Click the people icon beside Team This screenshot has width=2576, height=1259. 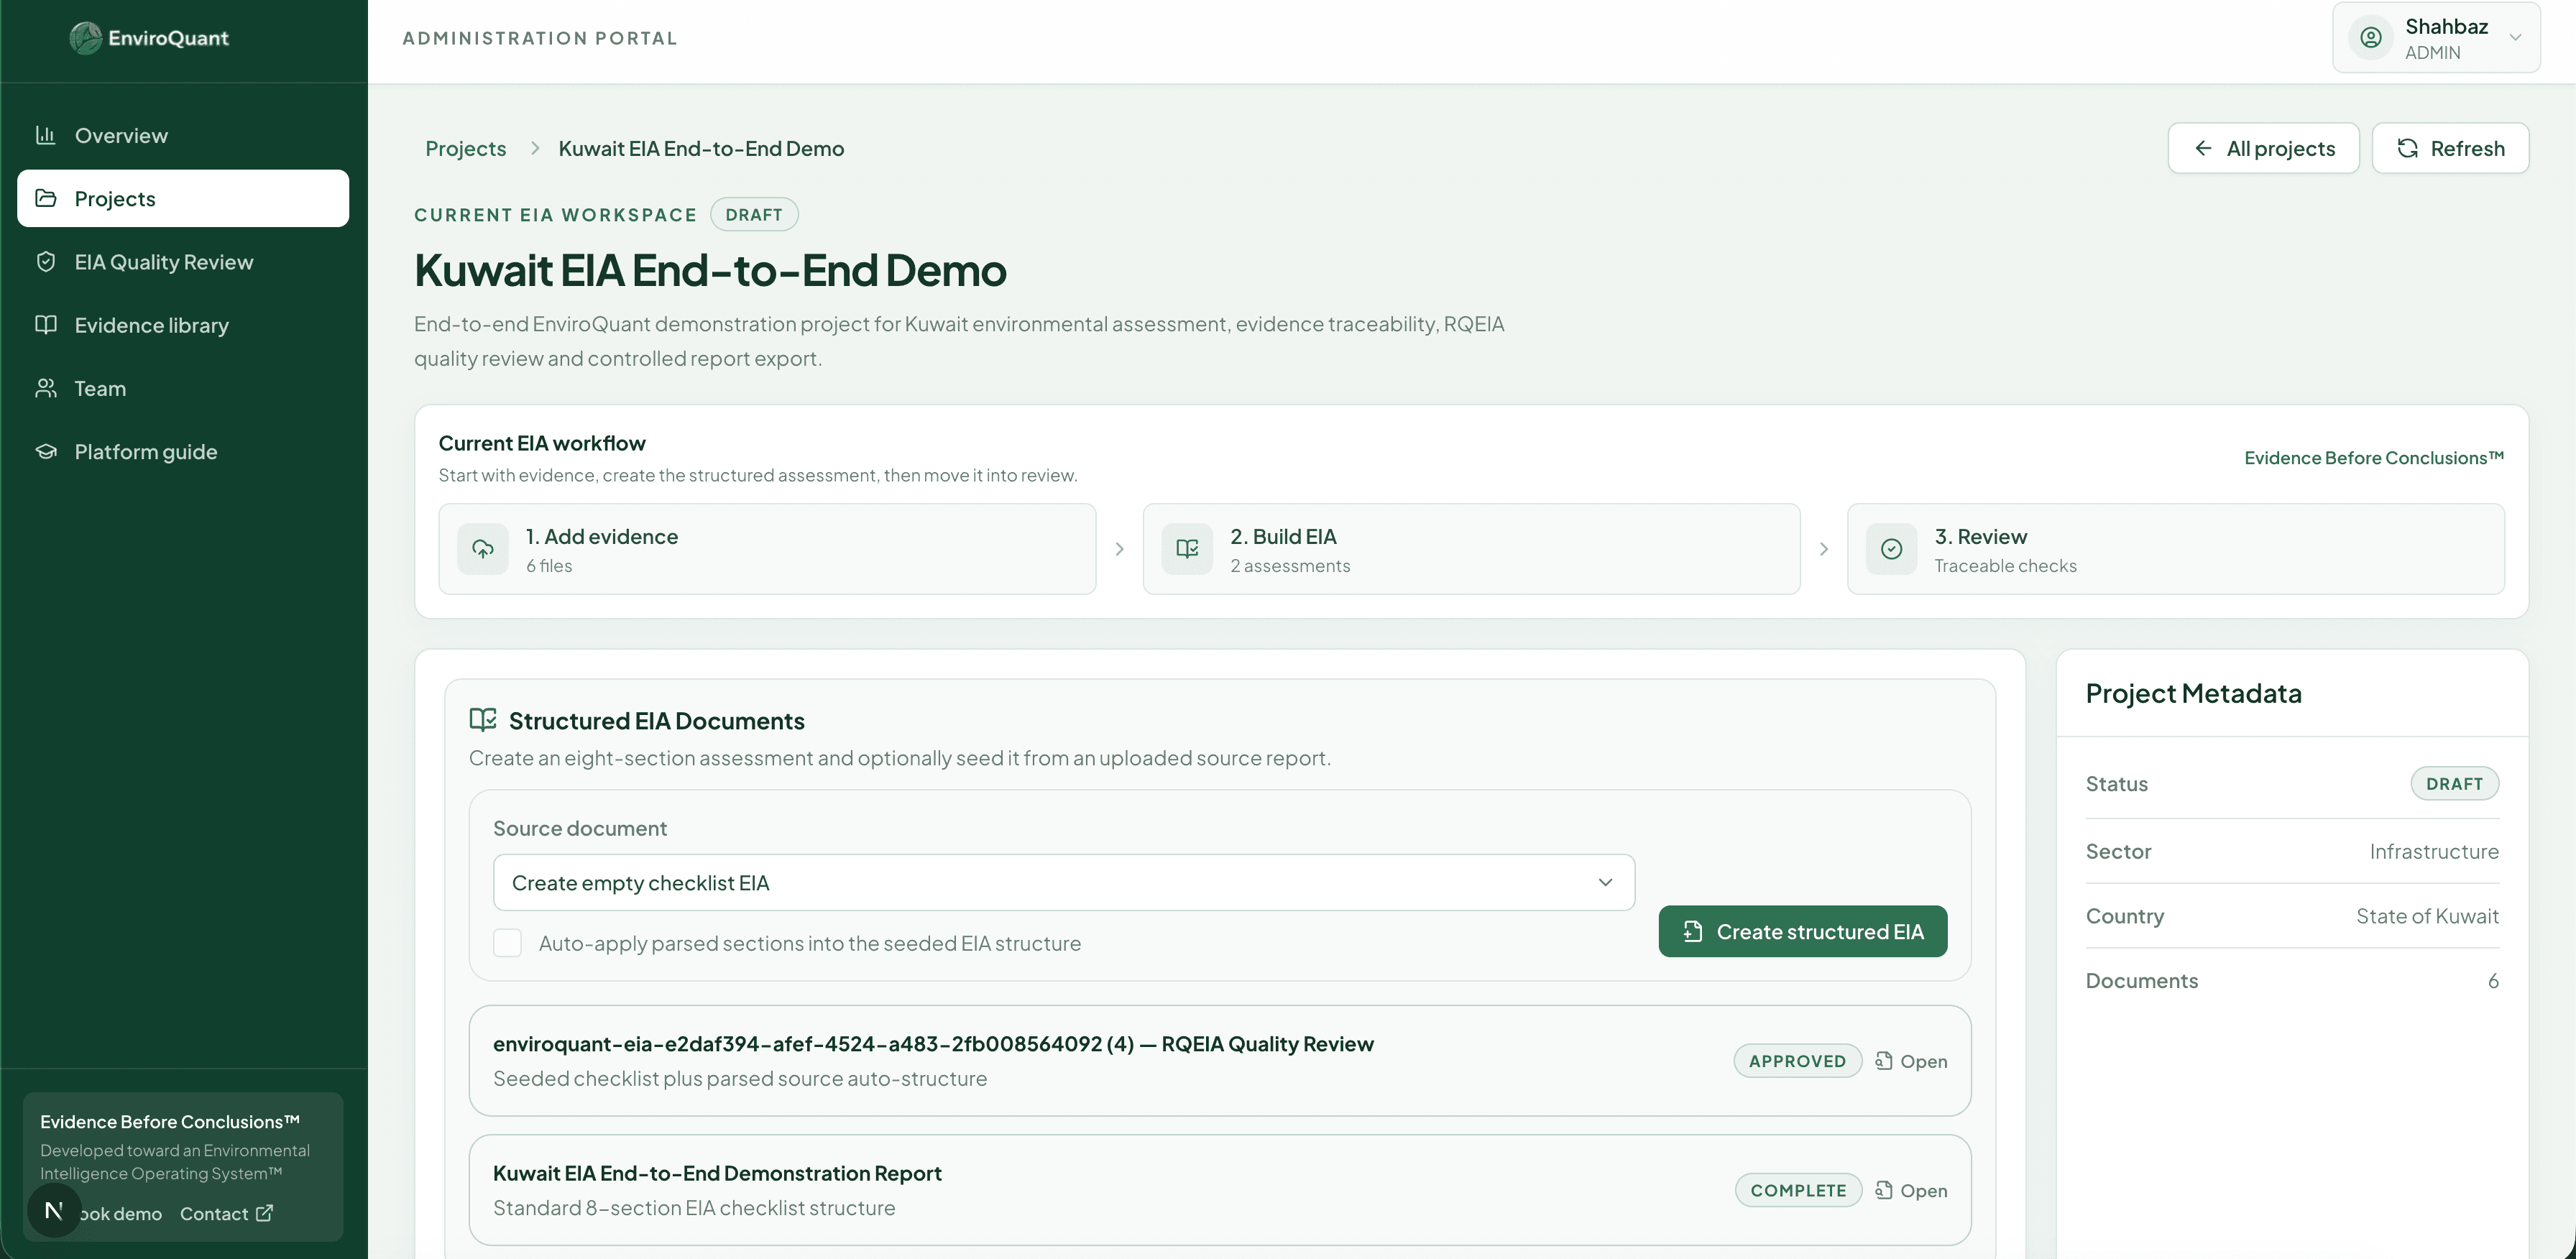tap(45, 388)
